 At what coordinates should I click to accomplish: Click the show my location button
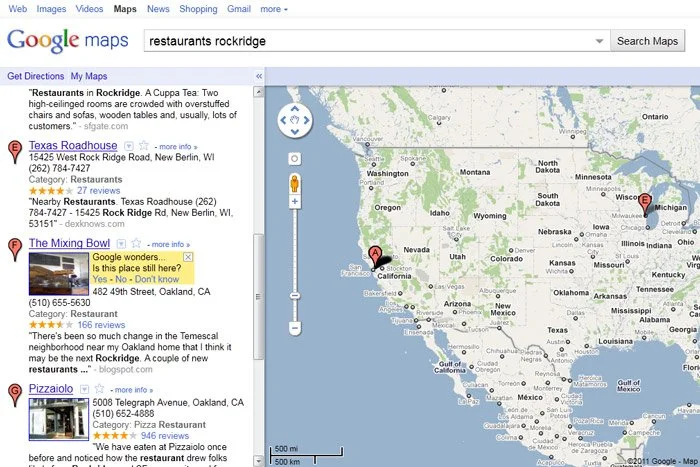click(294, 158)
